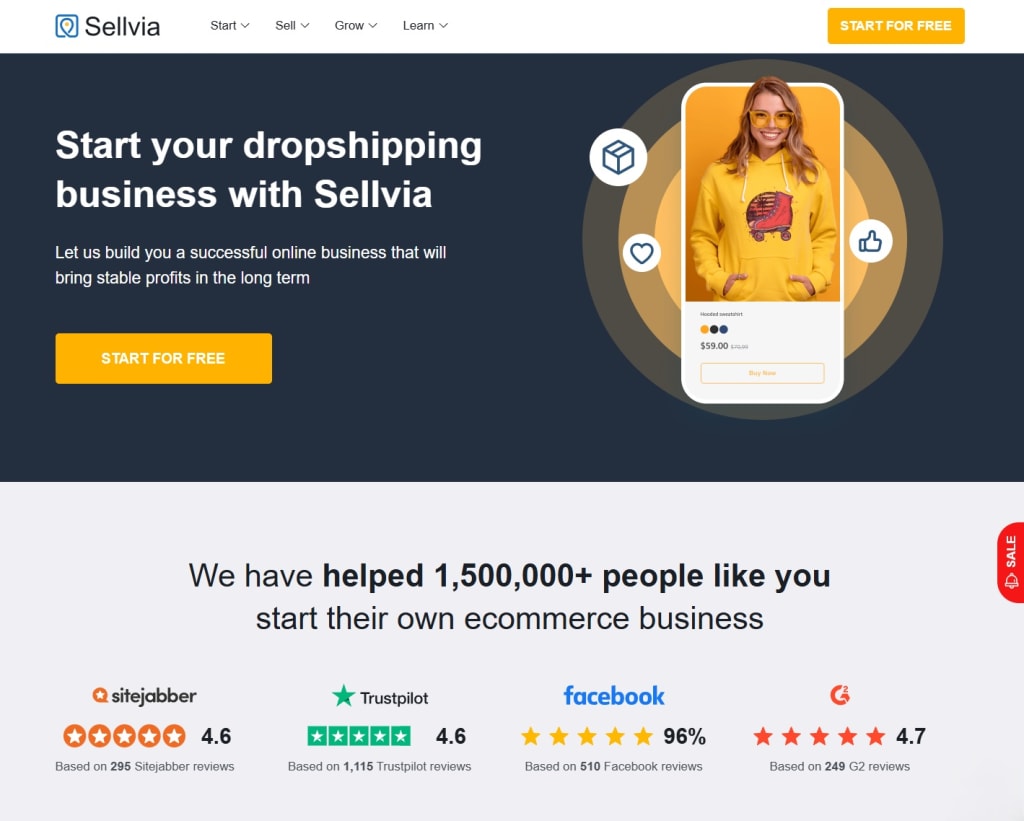Click the Trustpilot star logo
The image size is (1024, 821).
click(x=343, y=696)
